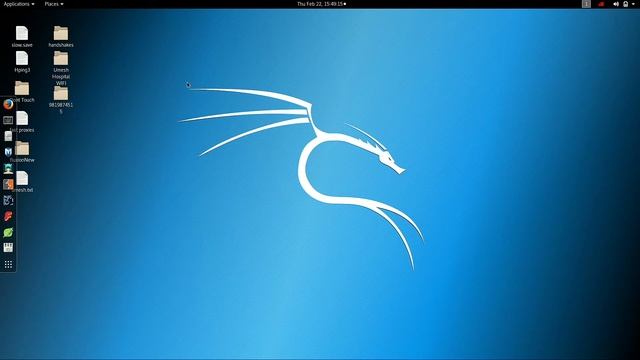Screen dimensions: 640x360
Task: Launch Armitage from the dock
Action: (x=8, y=168)
